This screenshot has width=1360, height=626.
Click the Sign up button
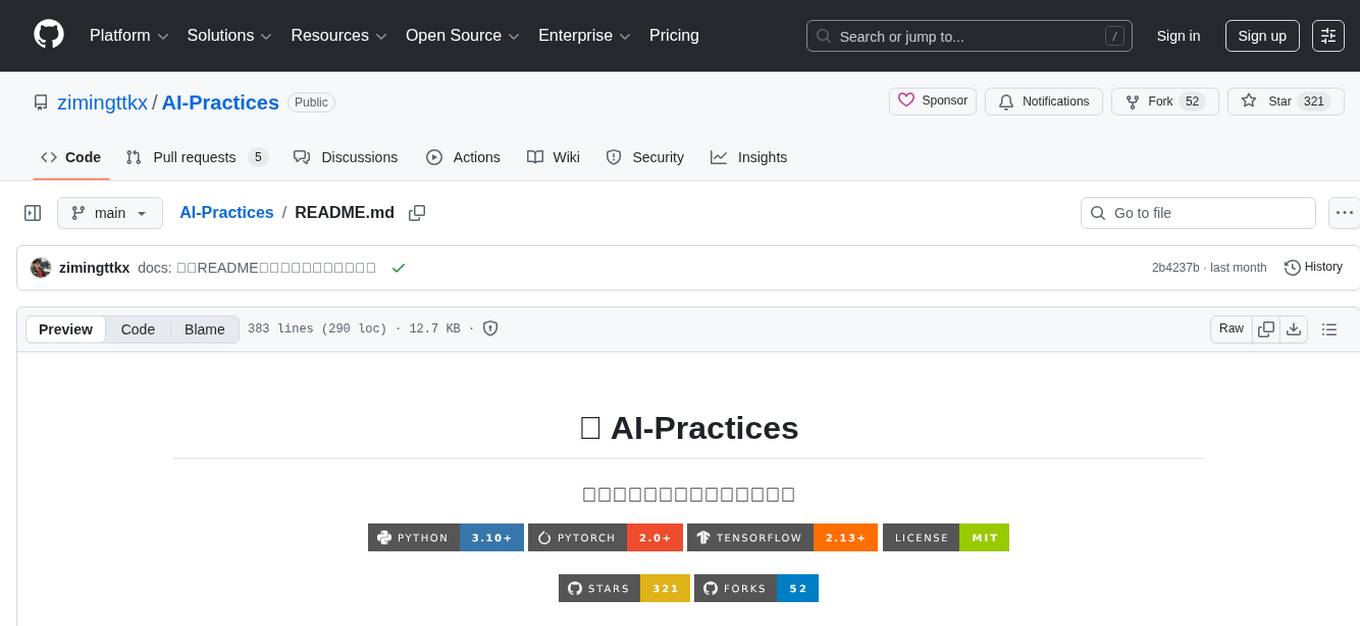pos(1261,35)
